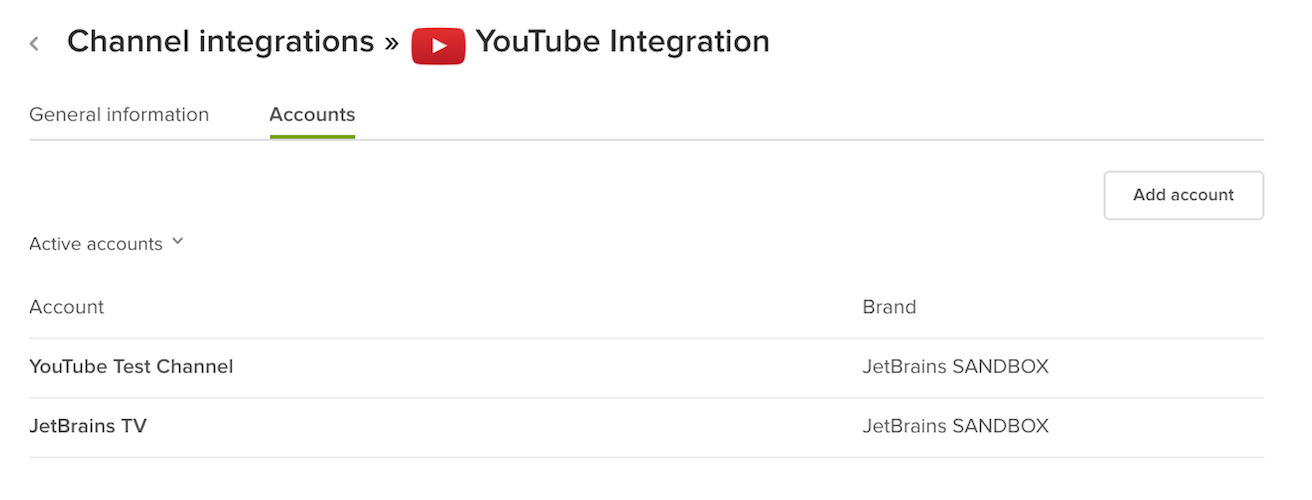Click the » breadcrumb separator
This screenshot has width=1312, height=500.
pyautogui.click(x=392, y=42)
